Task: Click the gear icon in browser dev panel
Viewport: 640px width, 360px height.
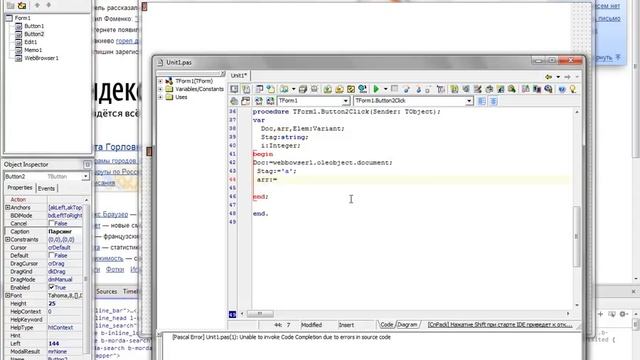Action: (x=623, y=314)
